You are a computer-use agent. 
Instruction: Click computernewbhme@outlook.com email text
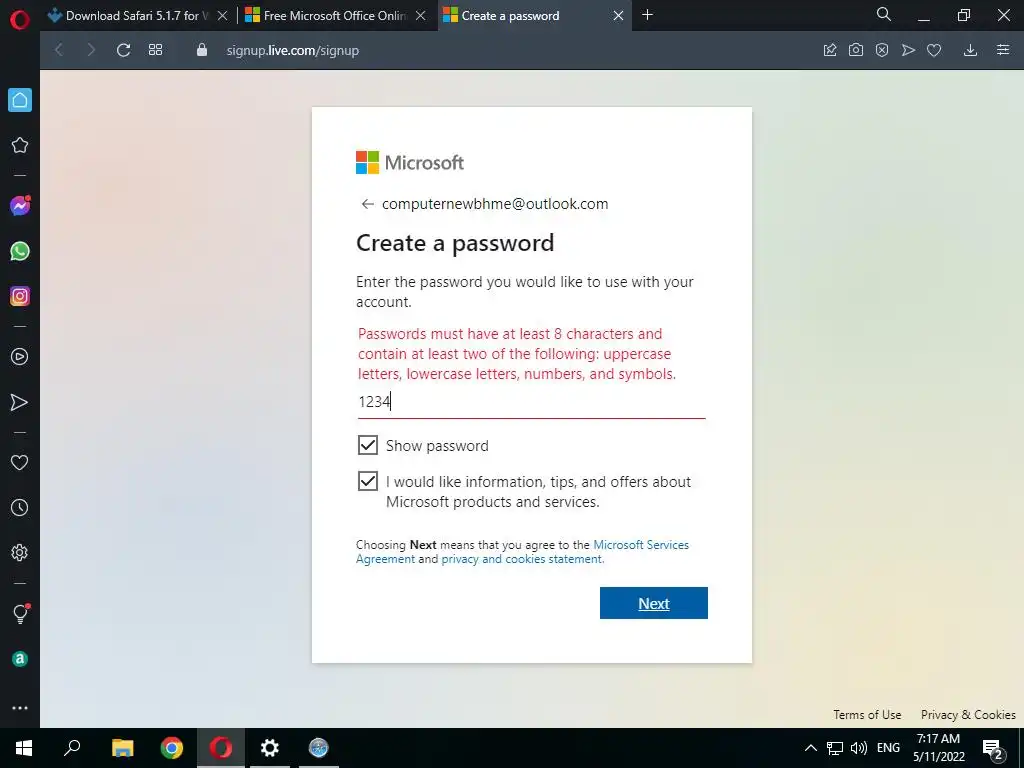pos(495,204)
